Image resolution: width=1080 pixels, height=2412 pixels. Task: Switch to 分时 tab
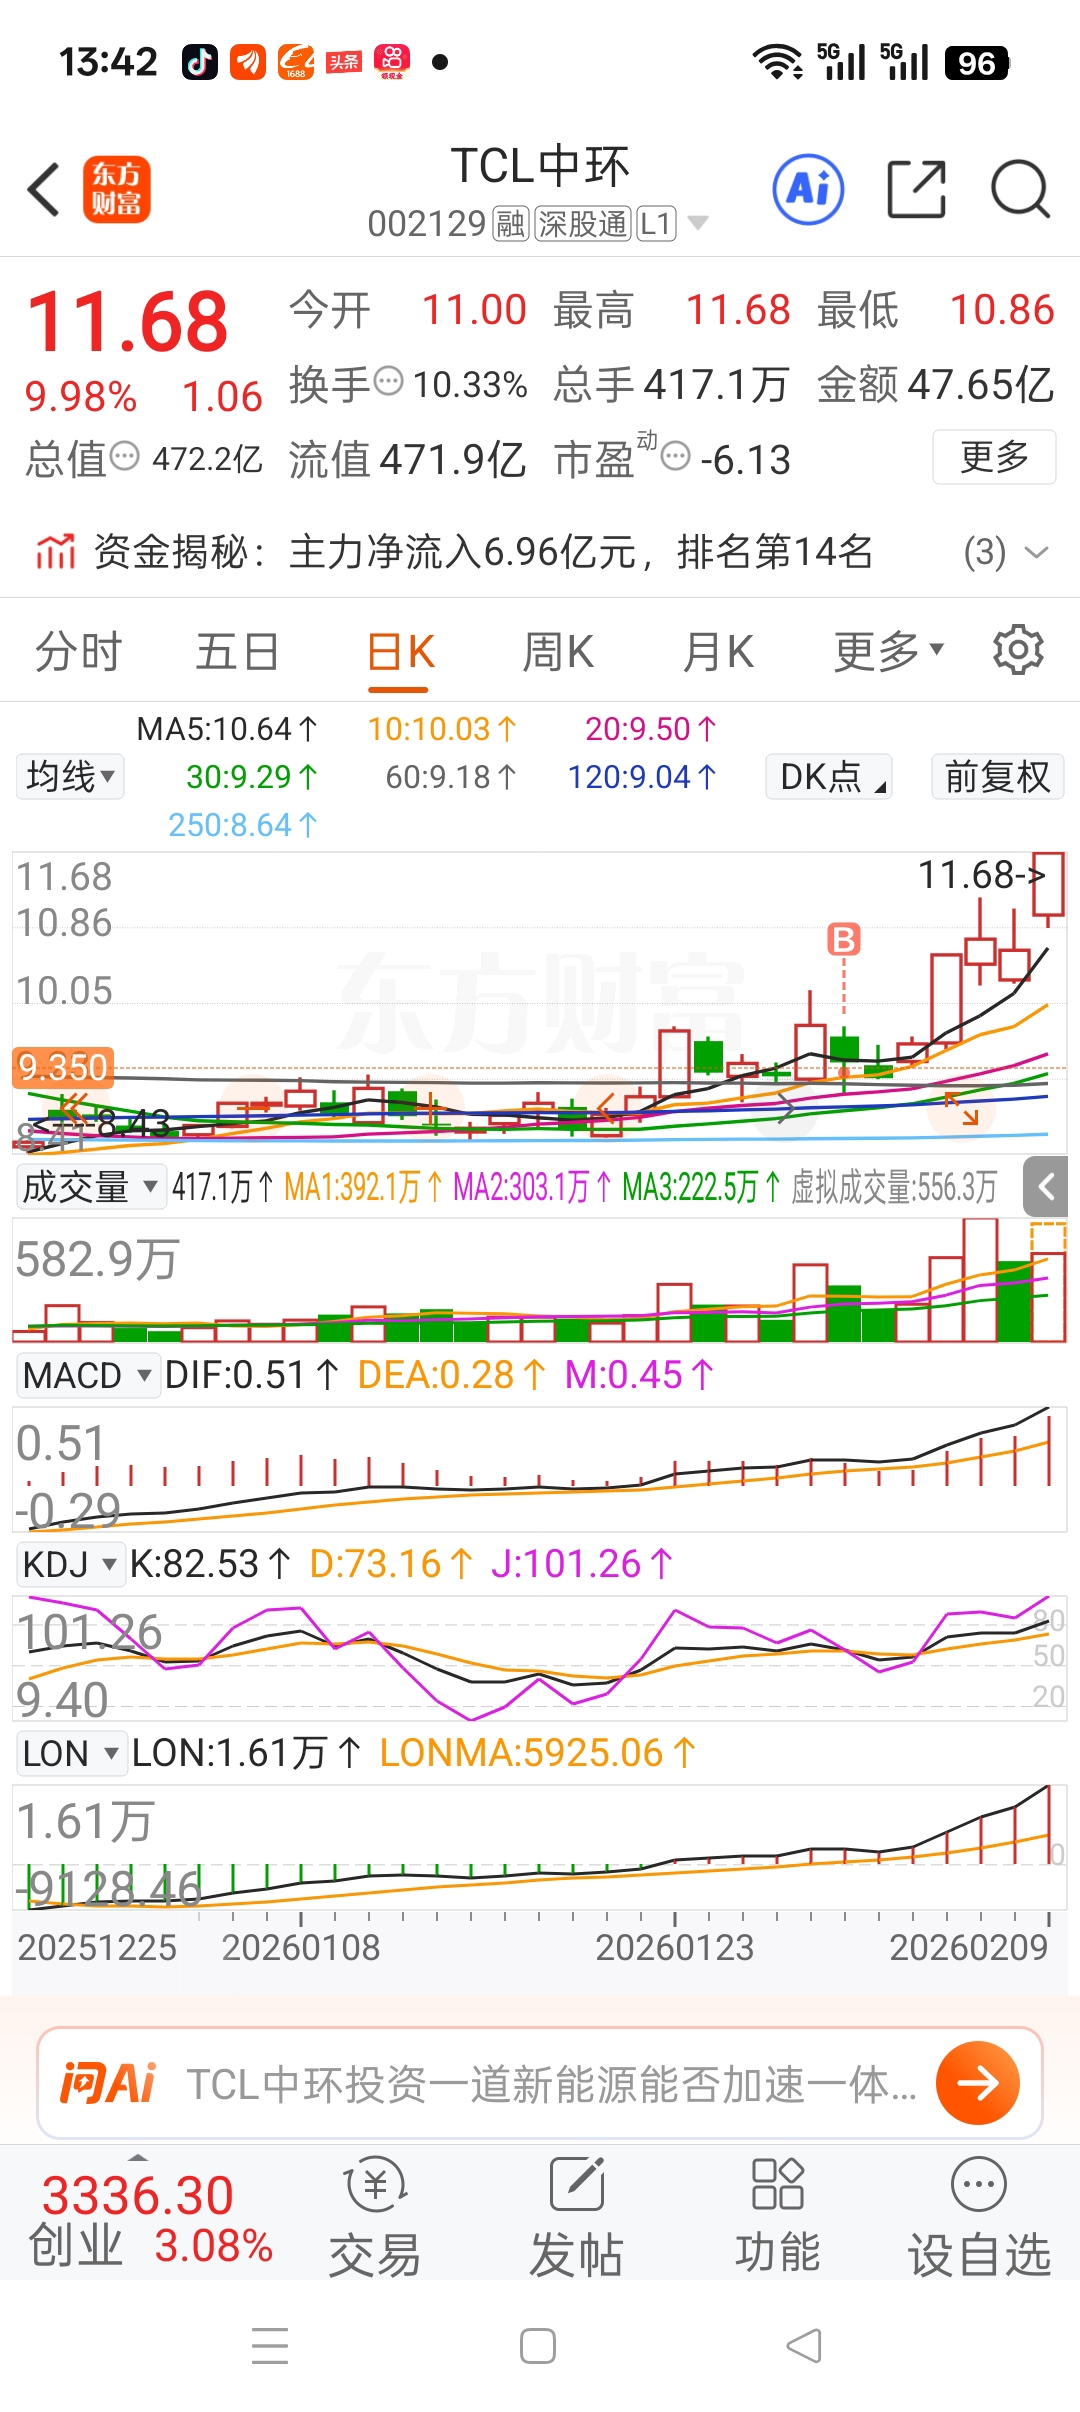(x=78, y=651)
